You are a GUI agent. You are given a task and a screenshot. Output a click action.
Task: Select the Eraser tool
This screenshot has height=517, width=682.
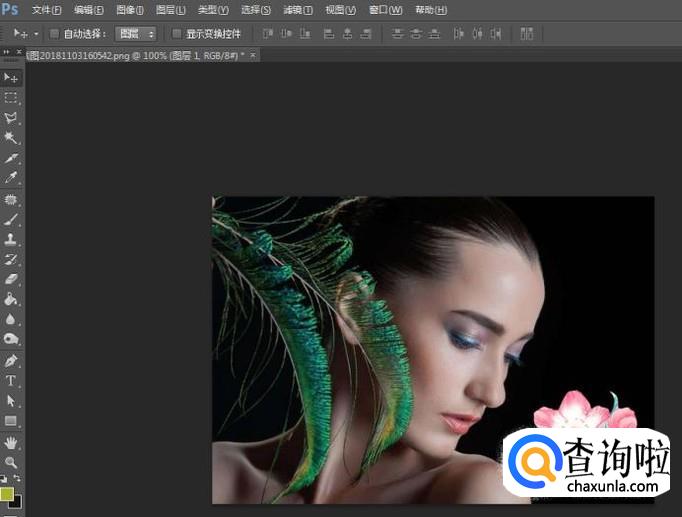[11, 279]
